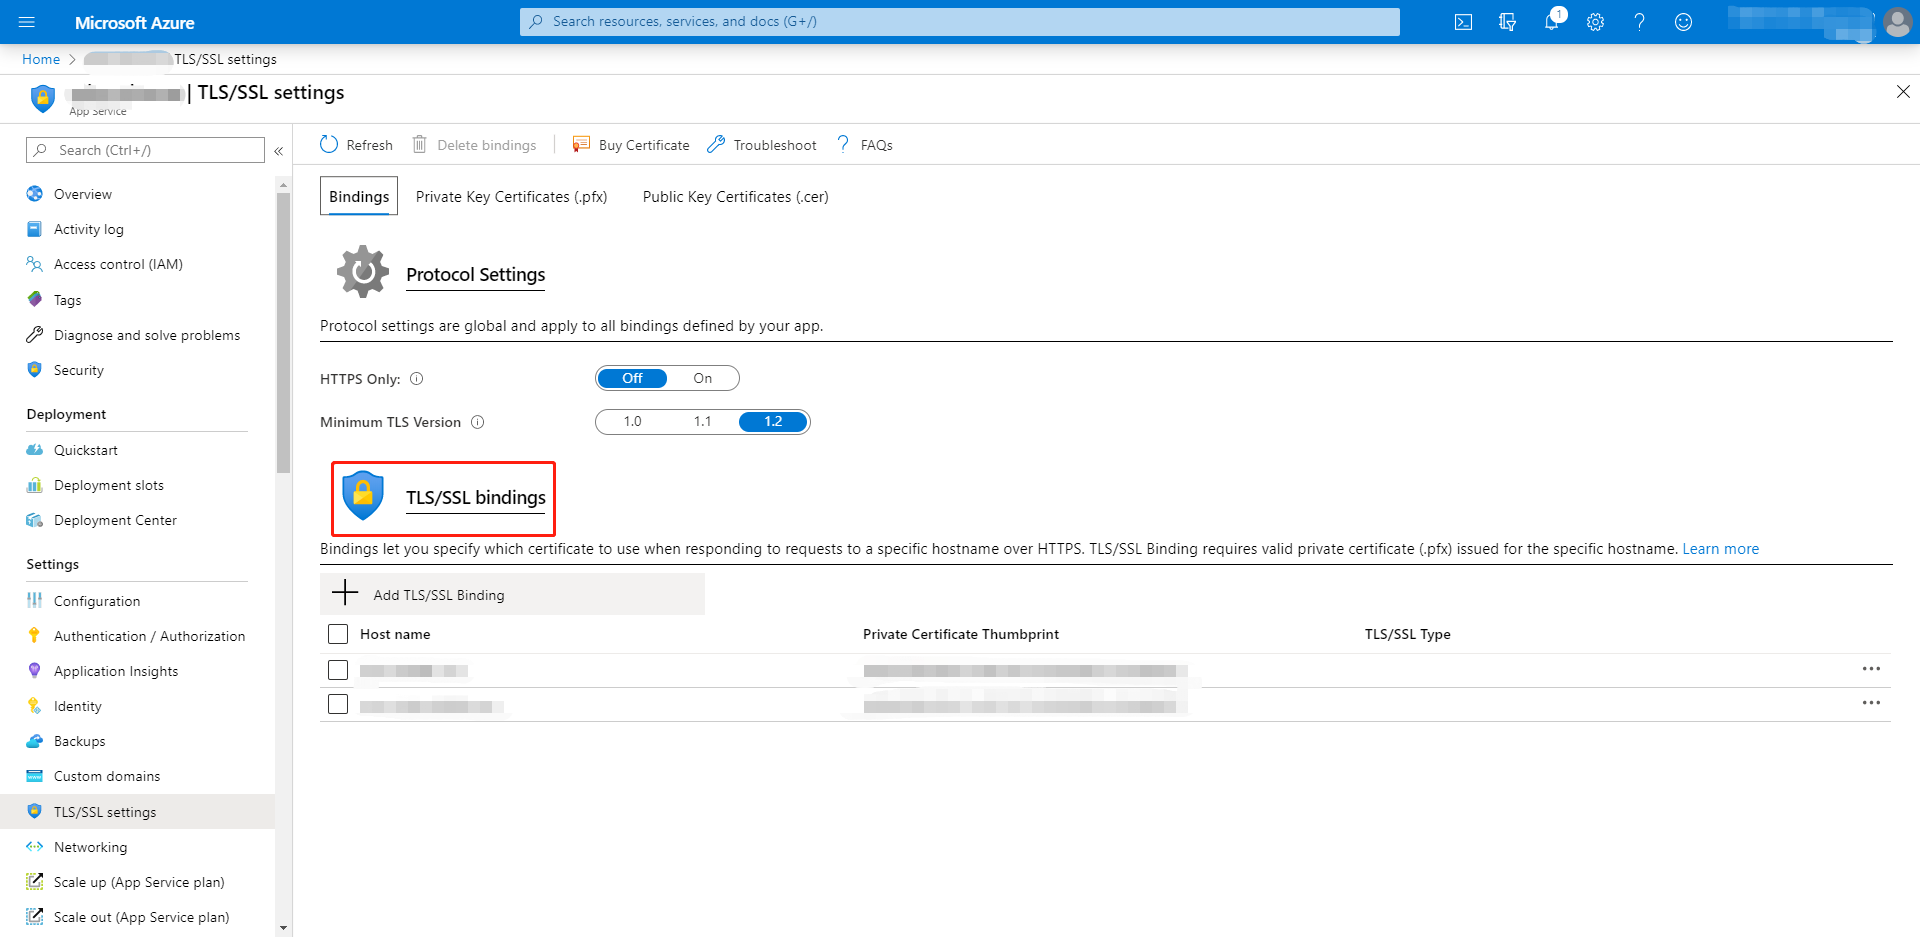Open the notifications bell
This screenshot has width=1920, height=937.
1551,22
